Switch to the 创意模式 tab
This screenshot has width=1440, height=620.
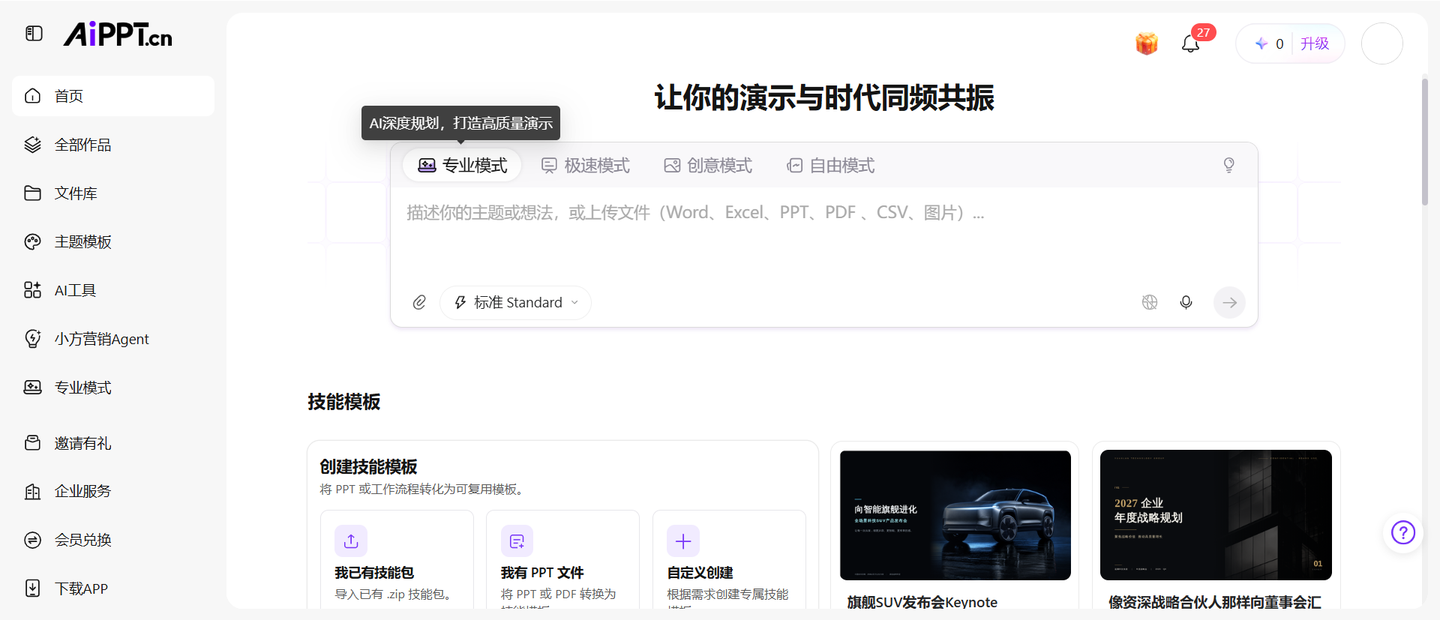708,166
